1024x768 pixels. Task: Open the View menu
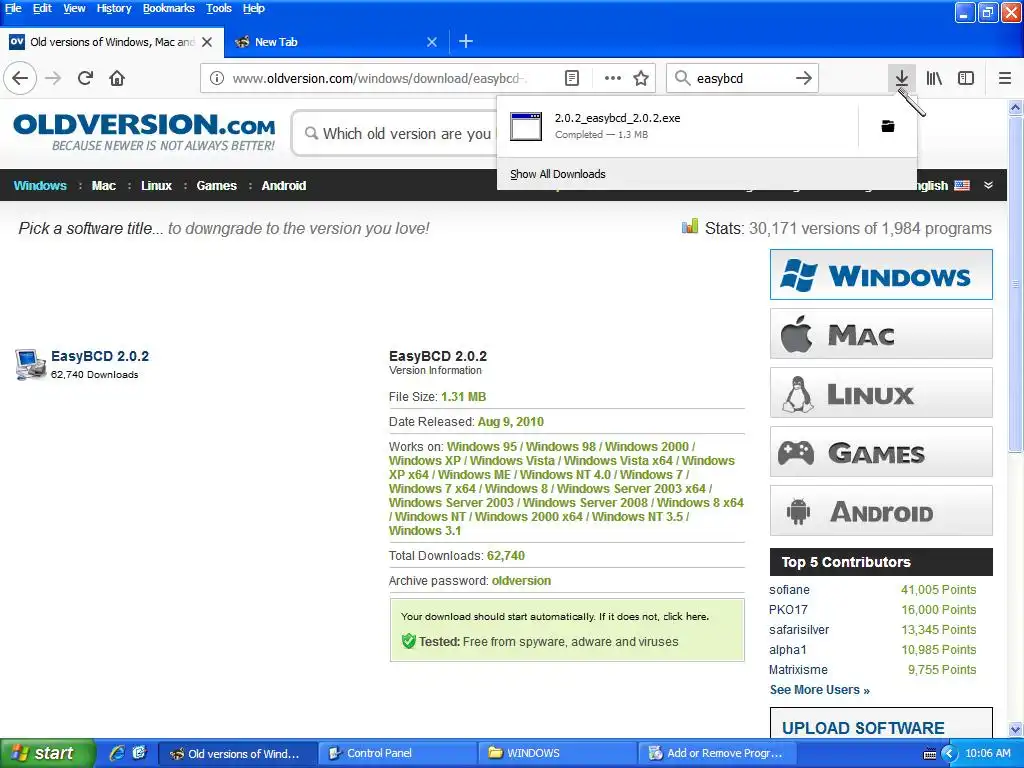74,8
